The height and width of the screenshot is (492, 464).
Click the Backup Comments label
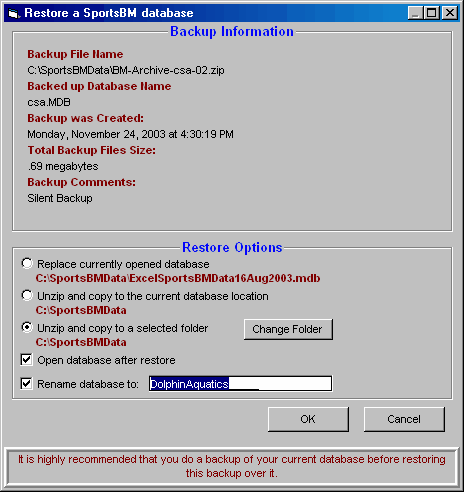[81, 182]
